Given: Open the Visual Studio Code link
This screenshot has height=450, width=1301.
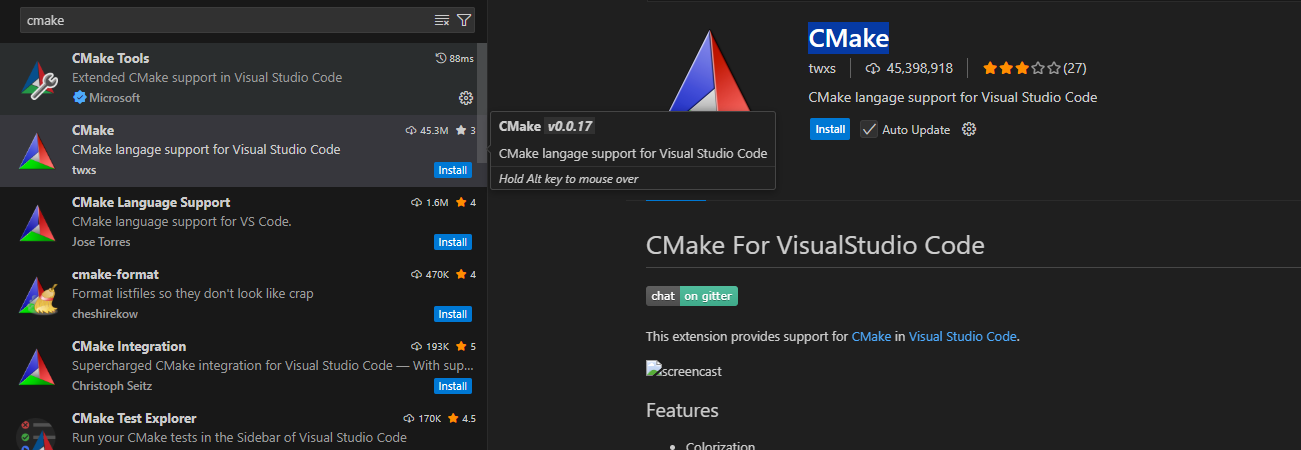Looking at the screenshot, I should 962,337.
